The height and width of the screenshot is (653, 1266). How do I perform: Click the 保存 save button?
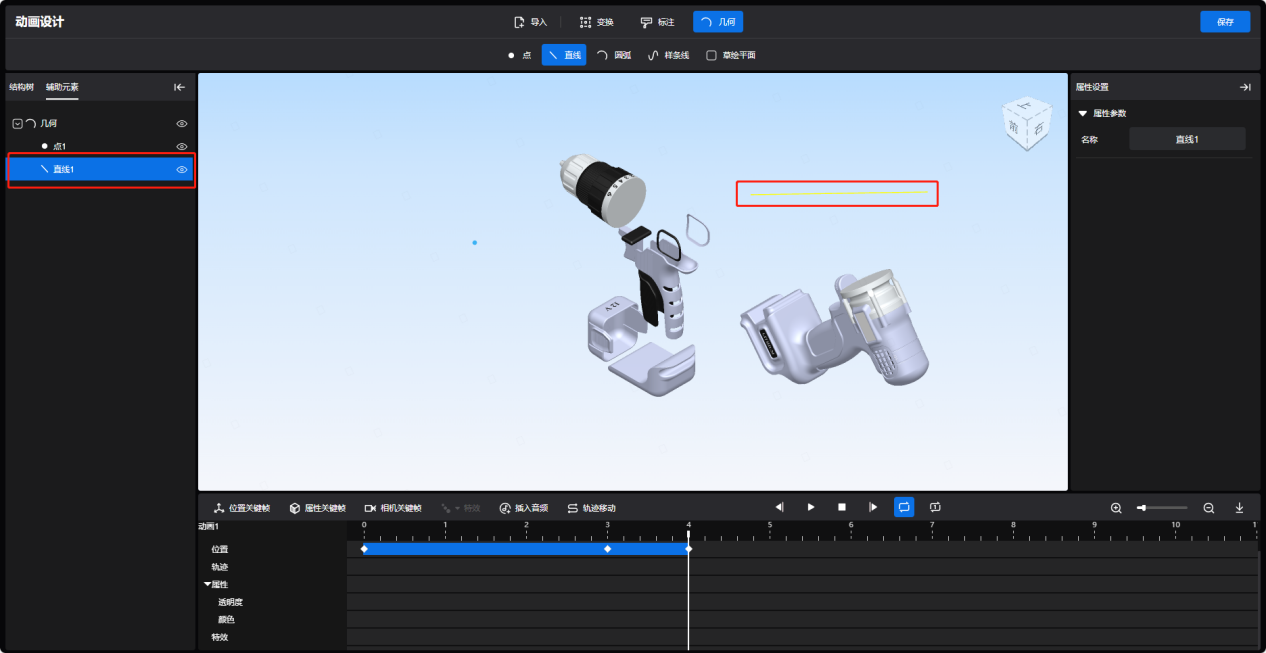[1225, 22]
